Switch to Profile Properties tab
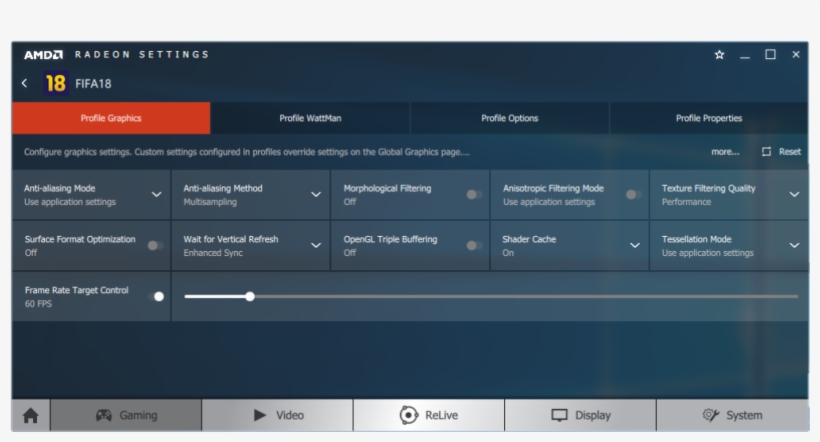Viewport: 820px width, 442px height. click(709, 118)
